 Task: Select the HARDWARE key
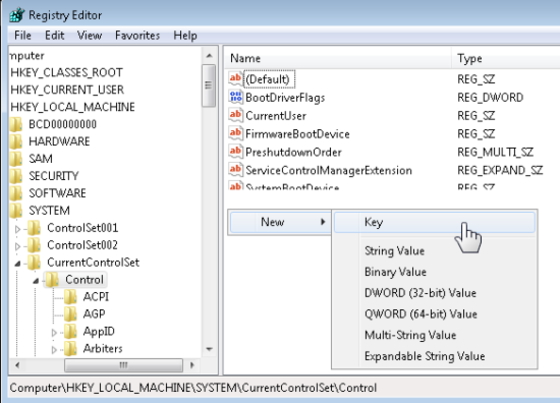[59, 141]
